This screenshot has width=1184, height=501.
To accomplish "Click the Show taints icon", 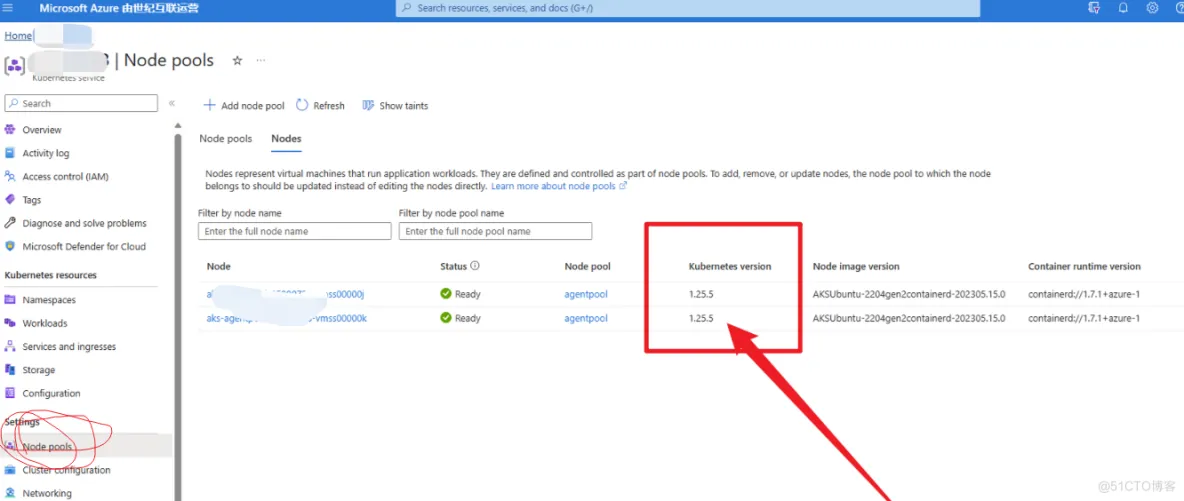I will coord(368,105).
